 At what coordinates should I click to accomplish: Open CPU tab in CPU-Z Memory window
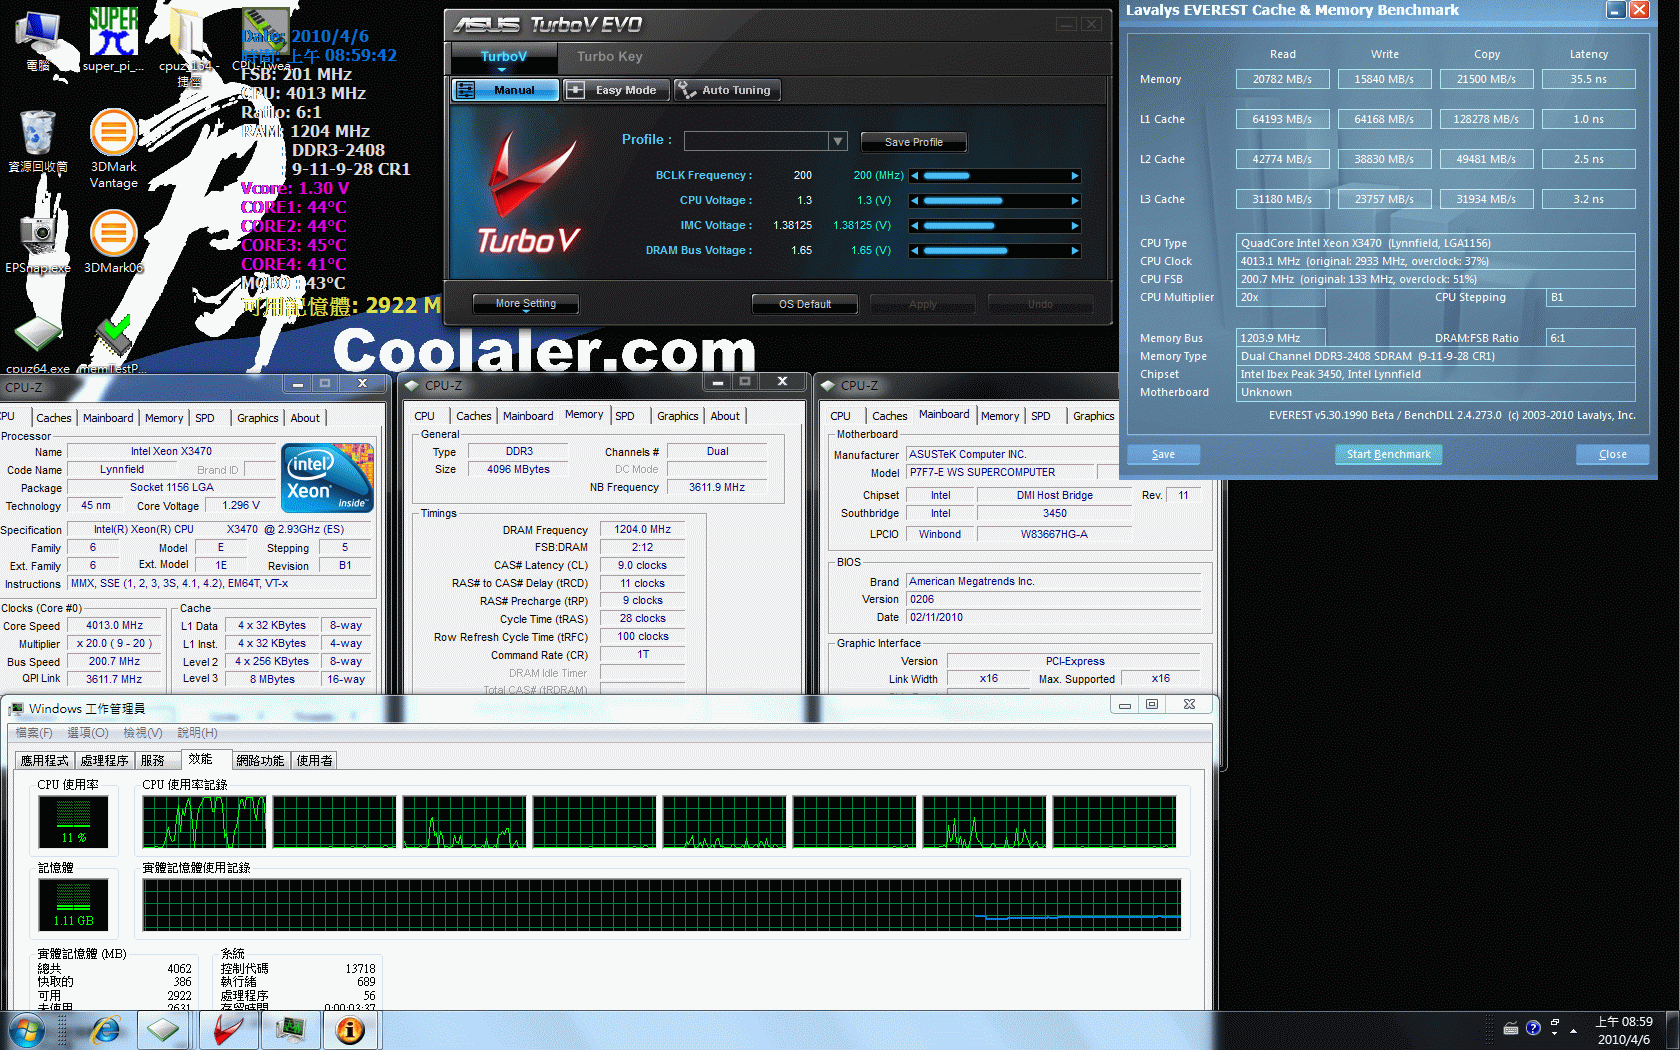point(425,416)
